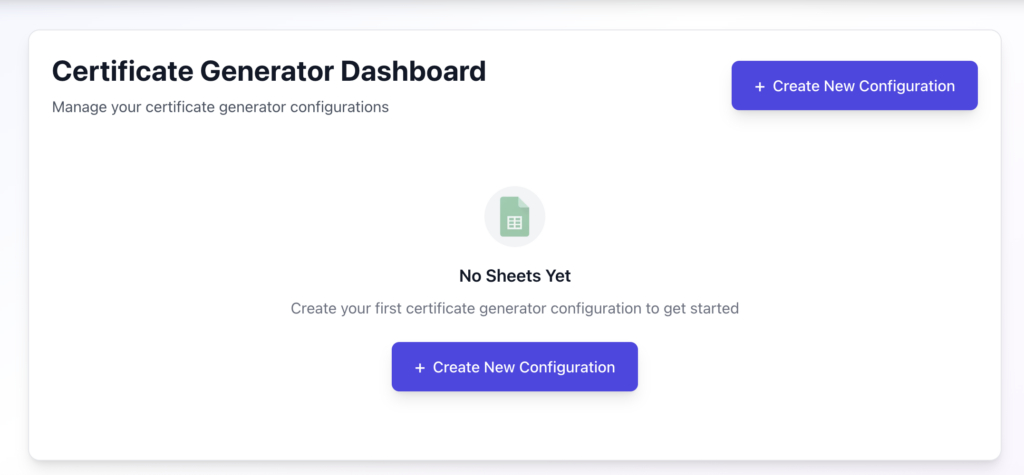Screen dimensions: 1024x475
Task: Click the gray circle around the sheet icon
Action: (x=494, y=201)
